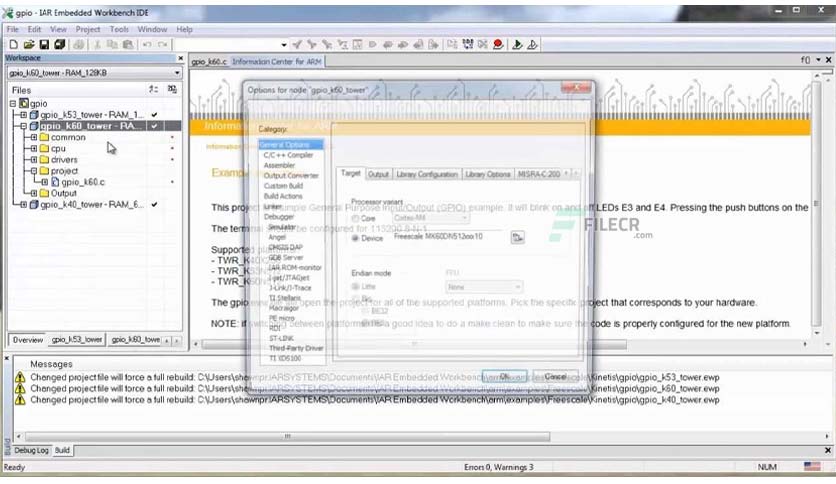Click the device browse button beside Freescale MK60DN512

pos(517,237)
